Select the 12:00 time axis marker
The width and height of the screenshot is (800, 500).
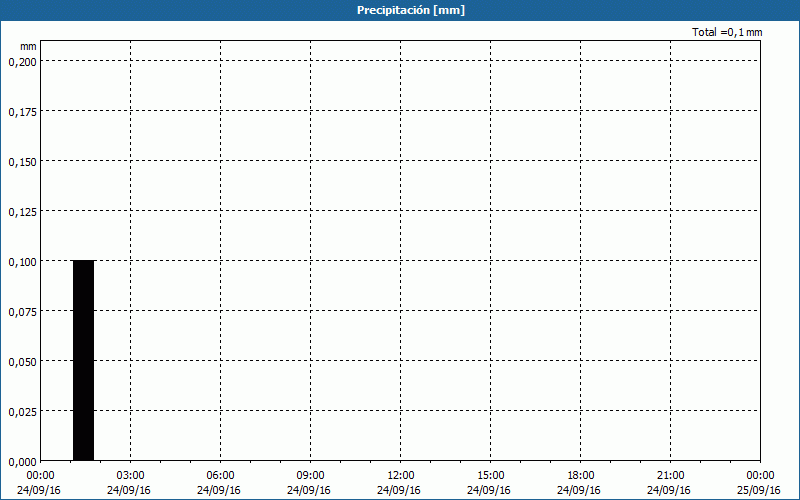pyautogui.click(x=401, y=475)
